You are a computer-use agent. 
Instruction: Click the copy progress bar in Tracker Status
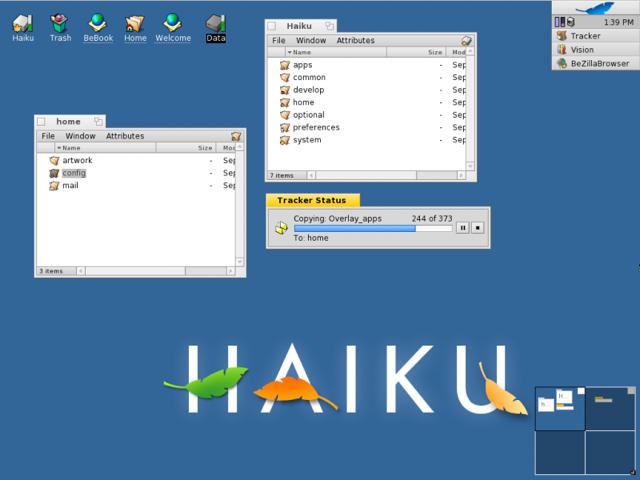coord(372,228)
